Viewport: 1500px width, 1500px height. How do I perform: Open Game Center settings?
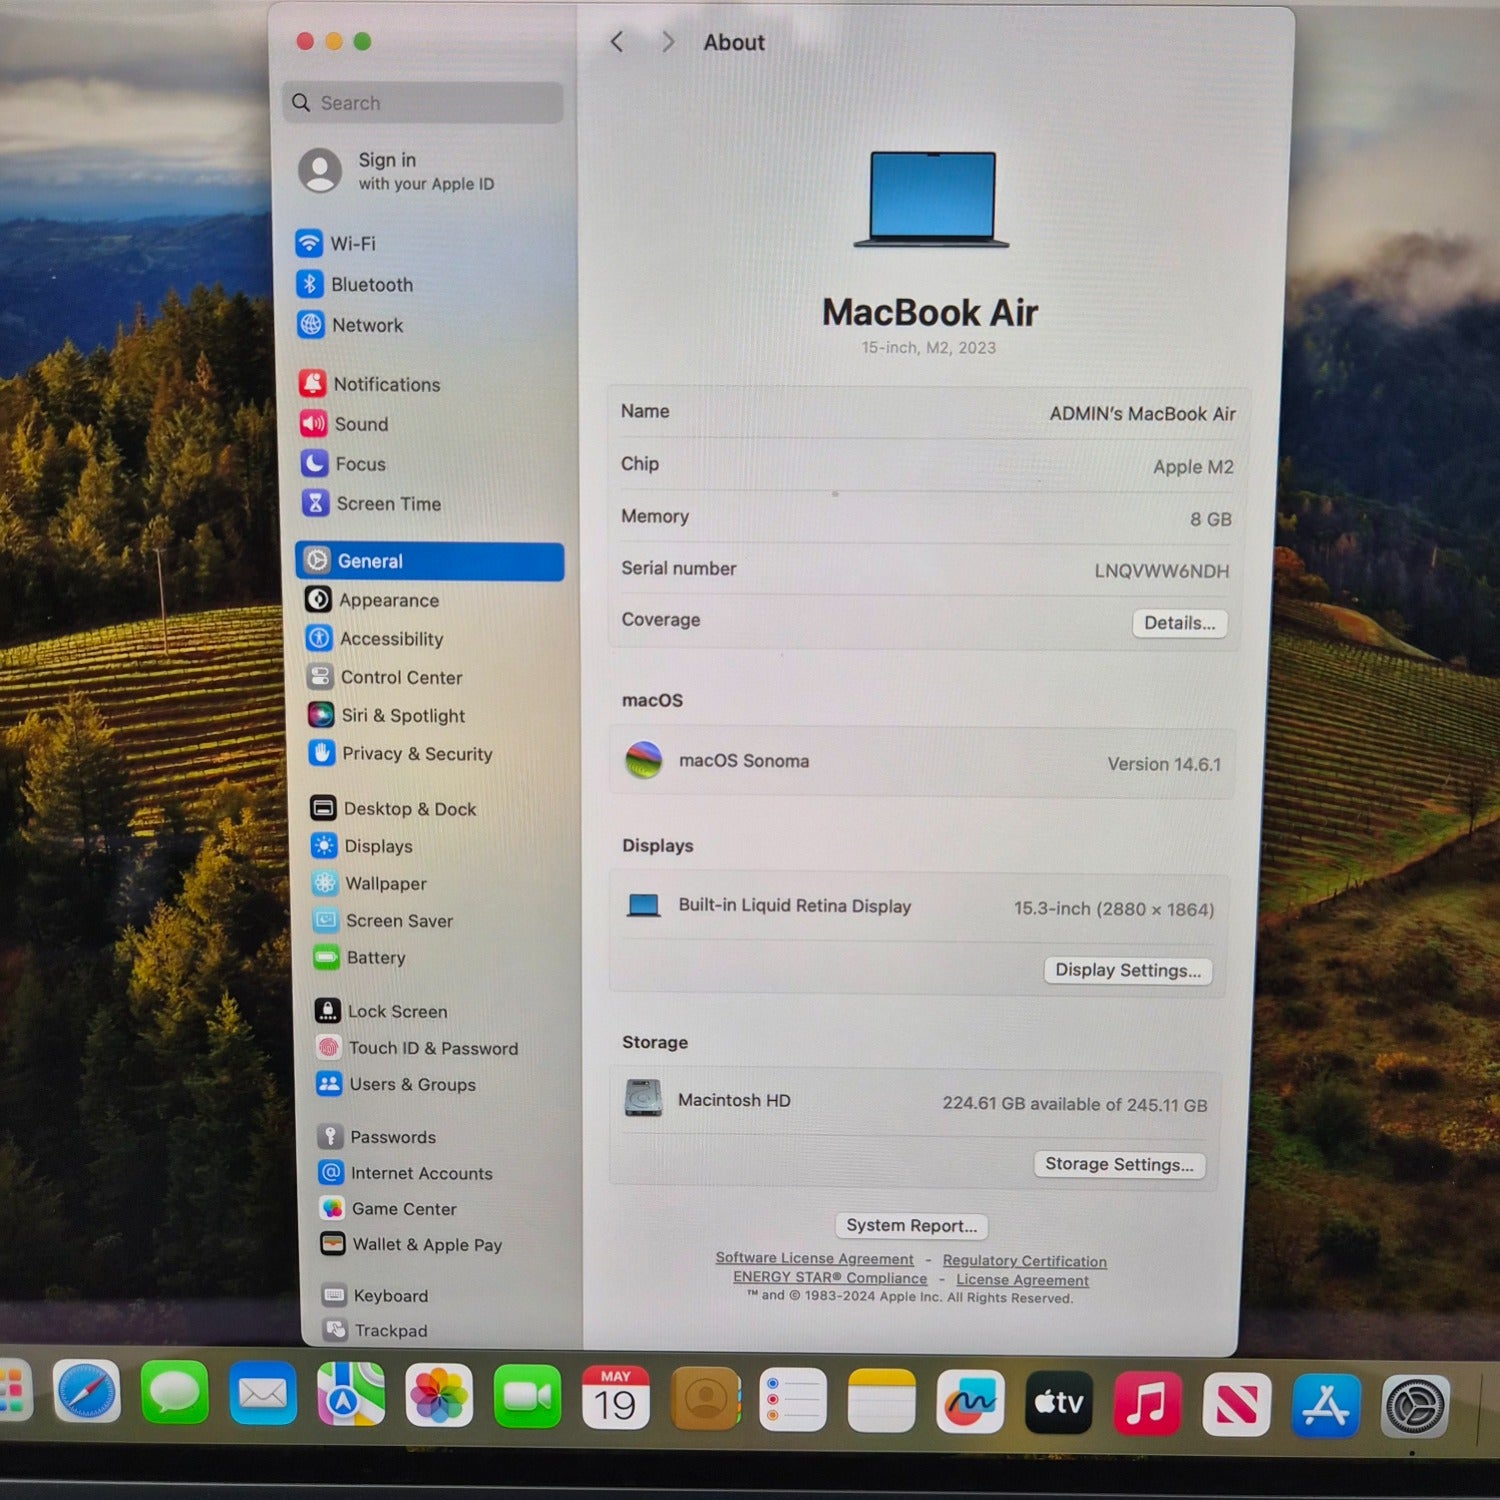click(x=388, y=1209)
